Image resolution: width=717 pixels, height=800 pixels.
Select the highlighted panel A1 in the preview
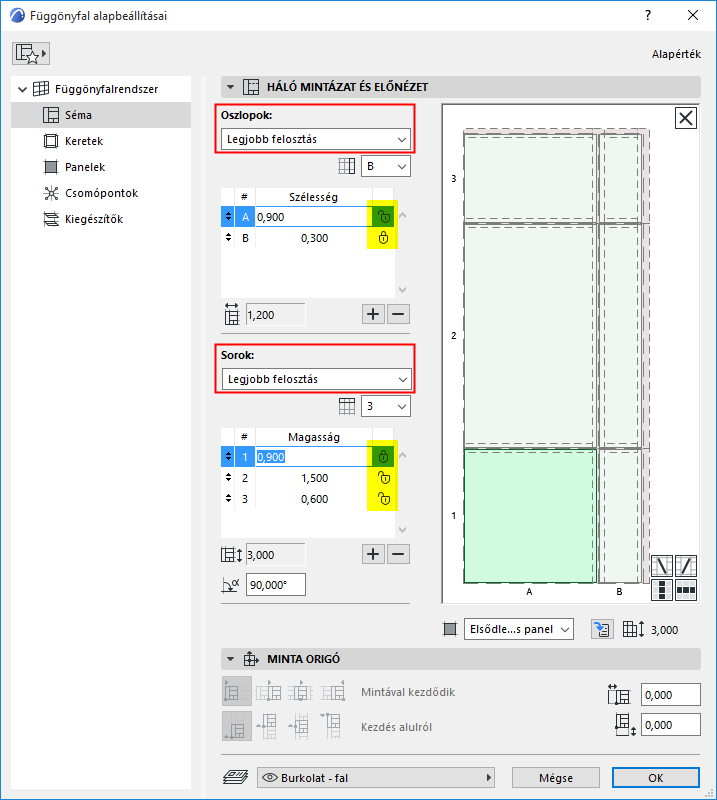click(x=530, y=516)
